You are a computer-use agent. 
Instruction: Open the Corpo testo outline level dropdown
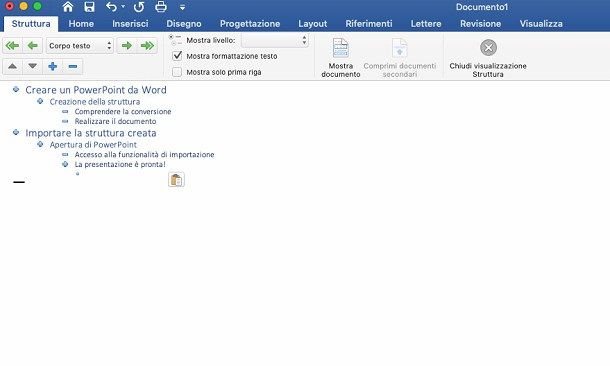[x=80, y=46]
